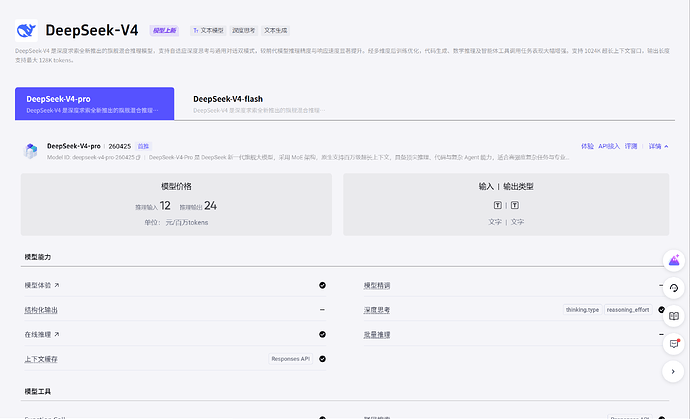Click the API接入 link

click(609, 146)
